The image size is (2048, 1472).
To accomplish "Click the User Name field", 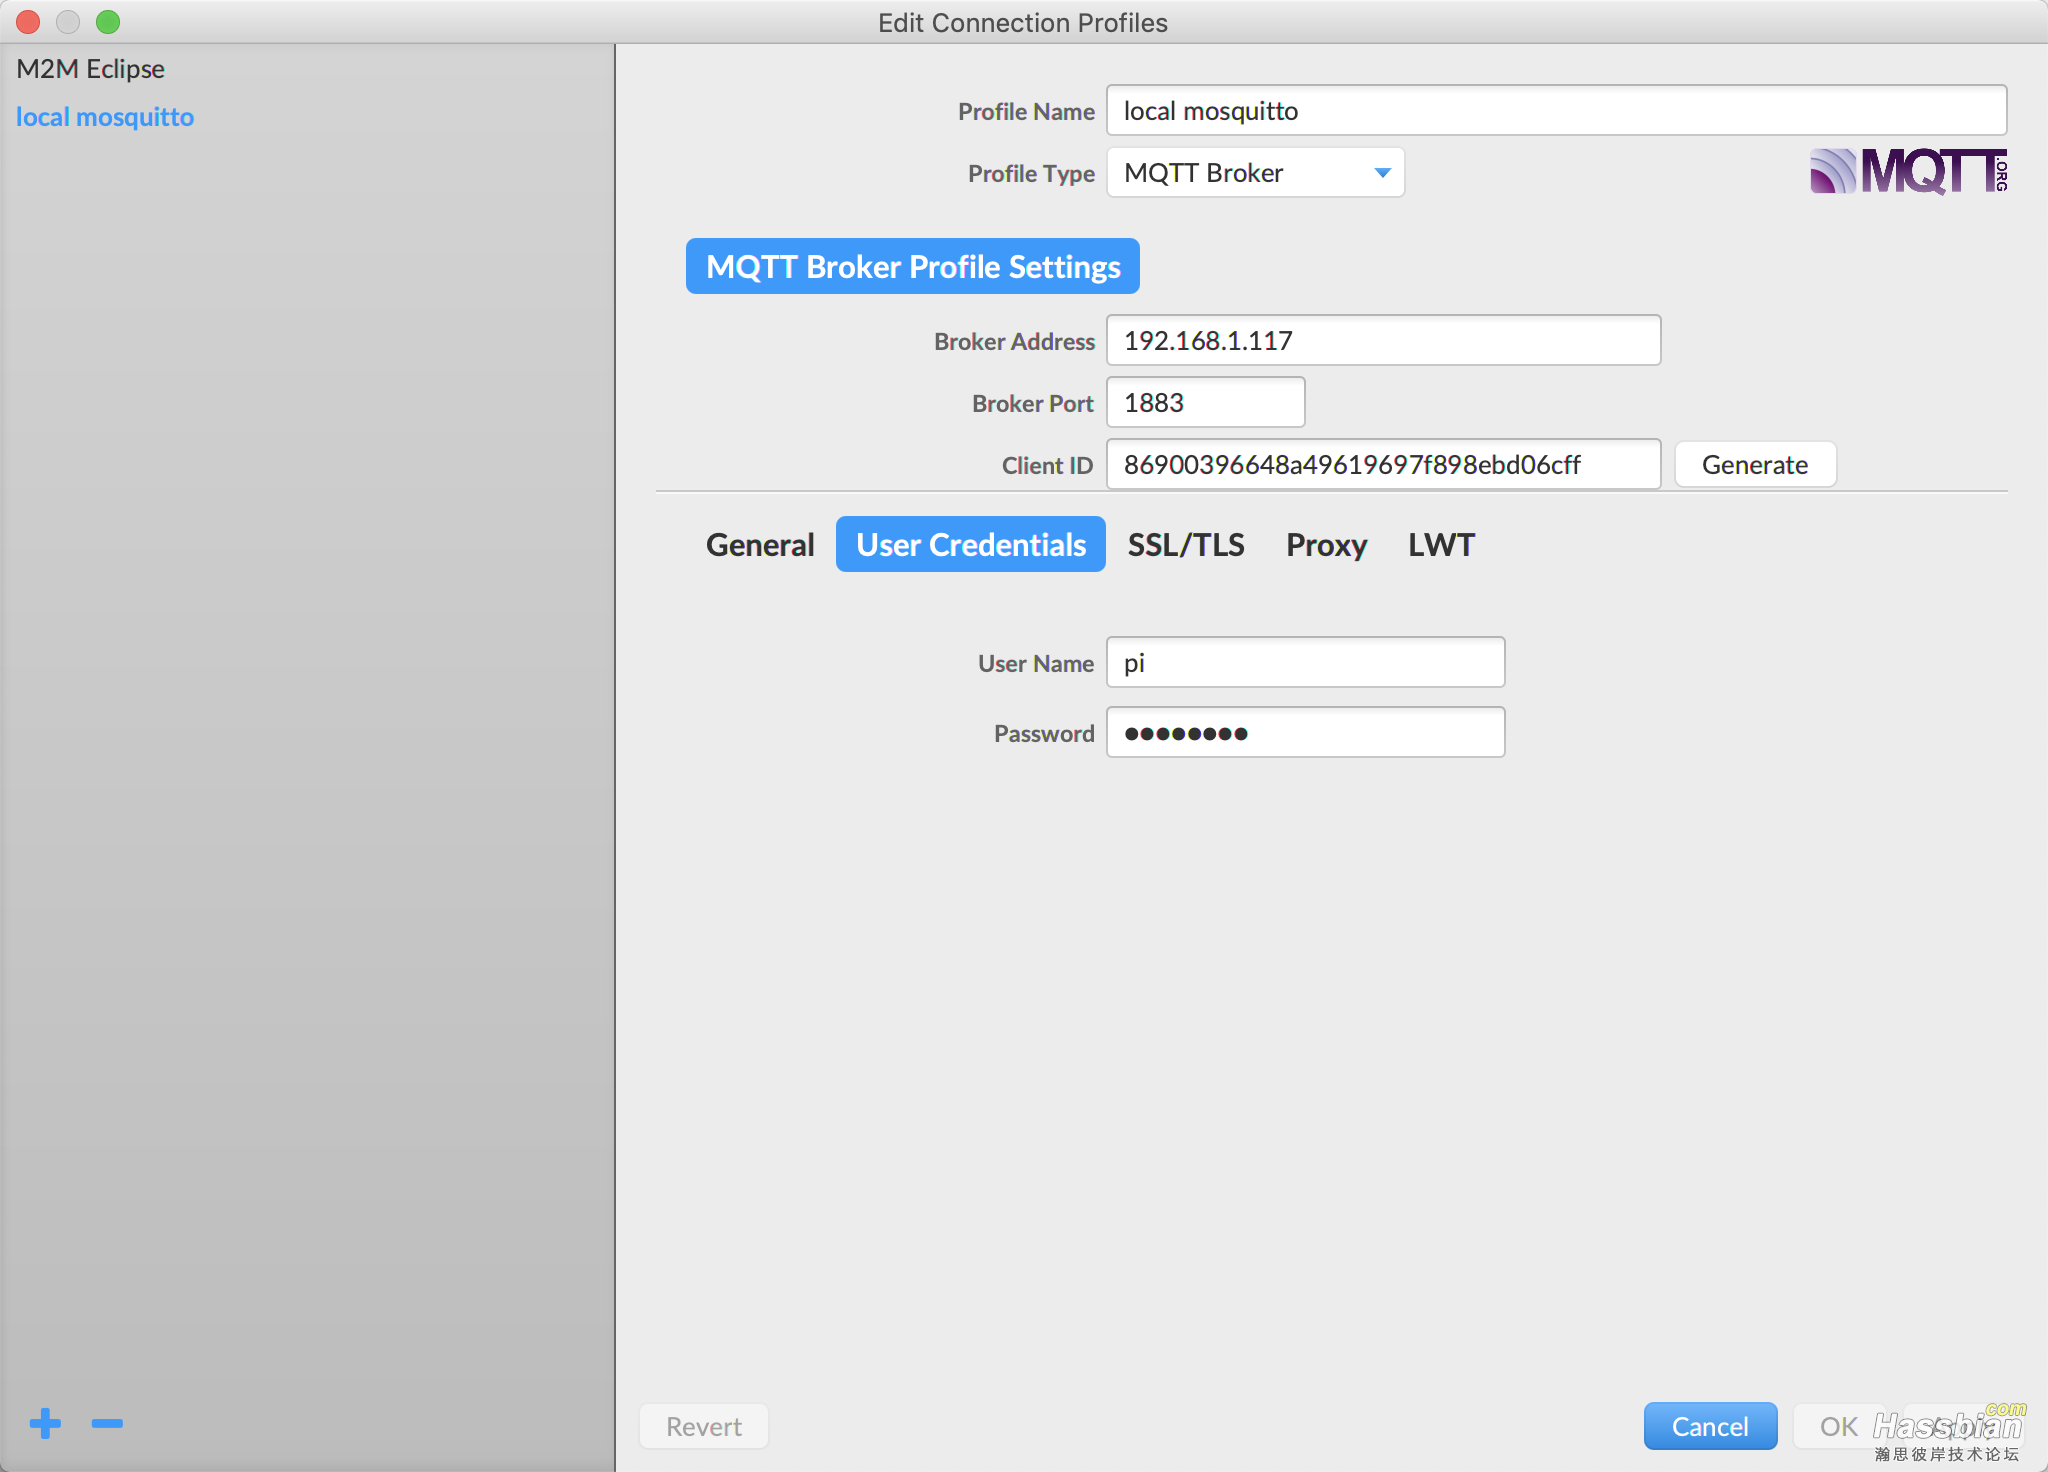I will (x=1305, y=663).
